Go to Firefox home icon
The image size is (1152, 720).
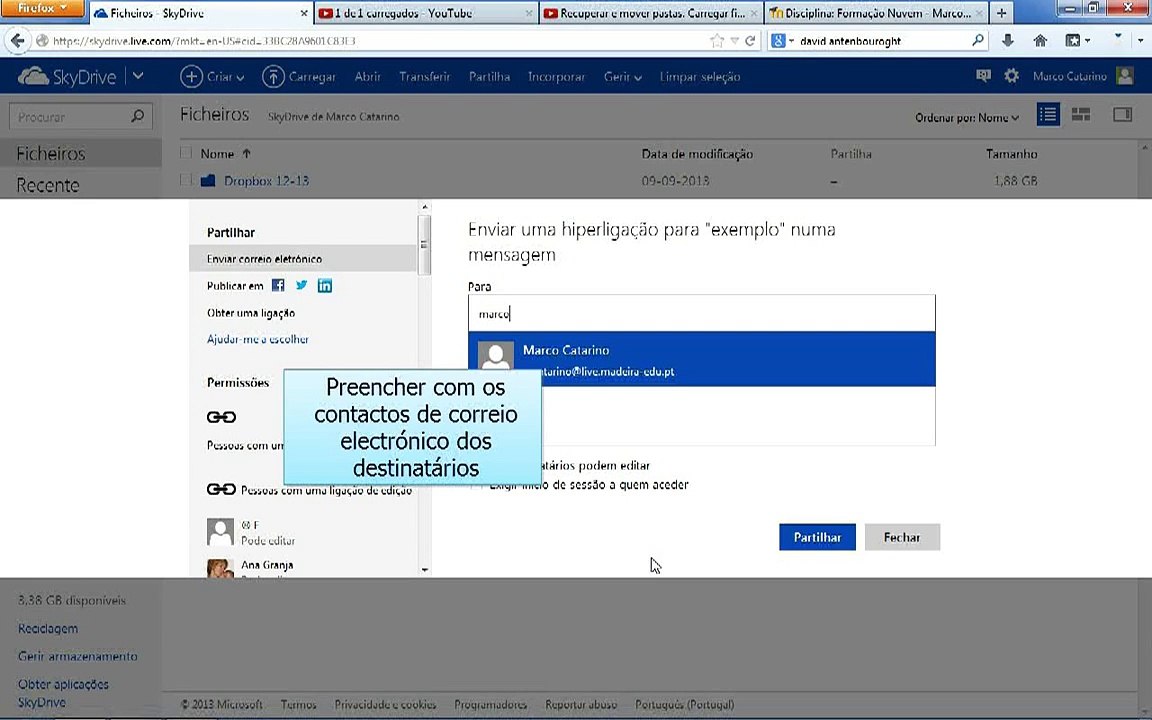pos(1040,40)
